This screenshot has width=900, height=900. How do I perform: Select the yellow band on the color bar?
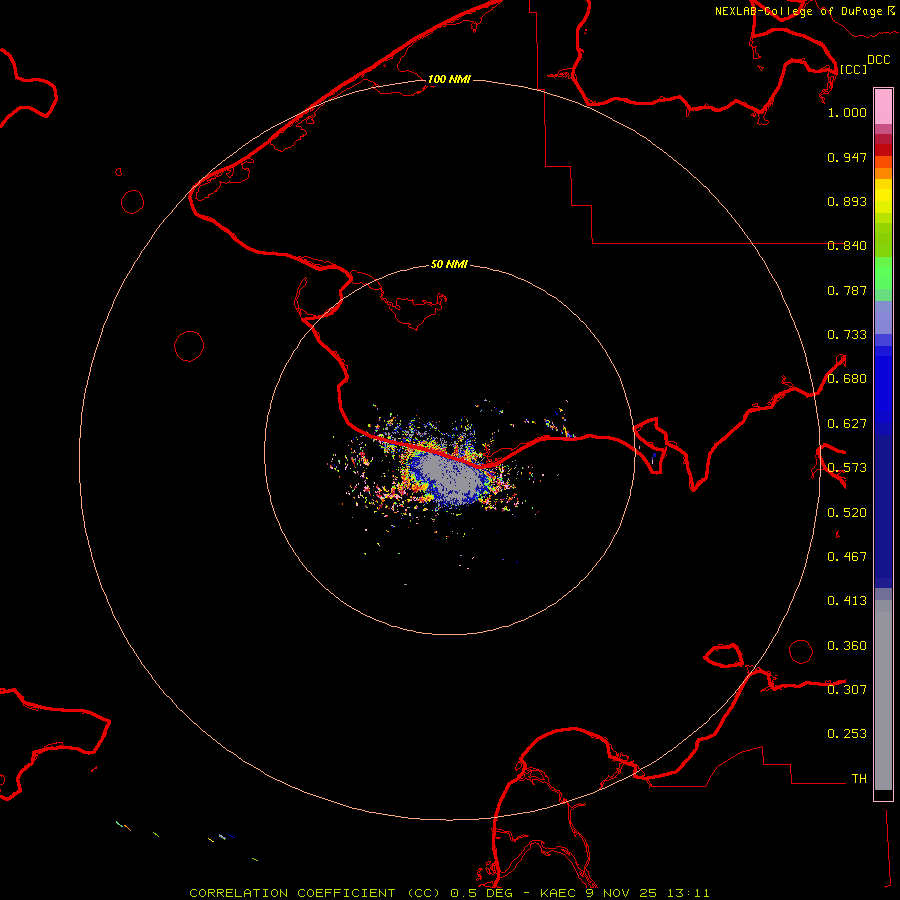point(883,195)
